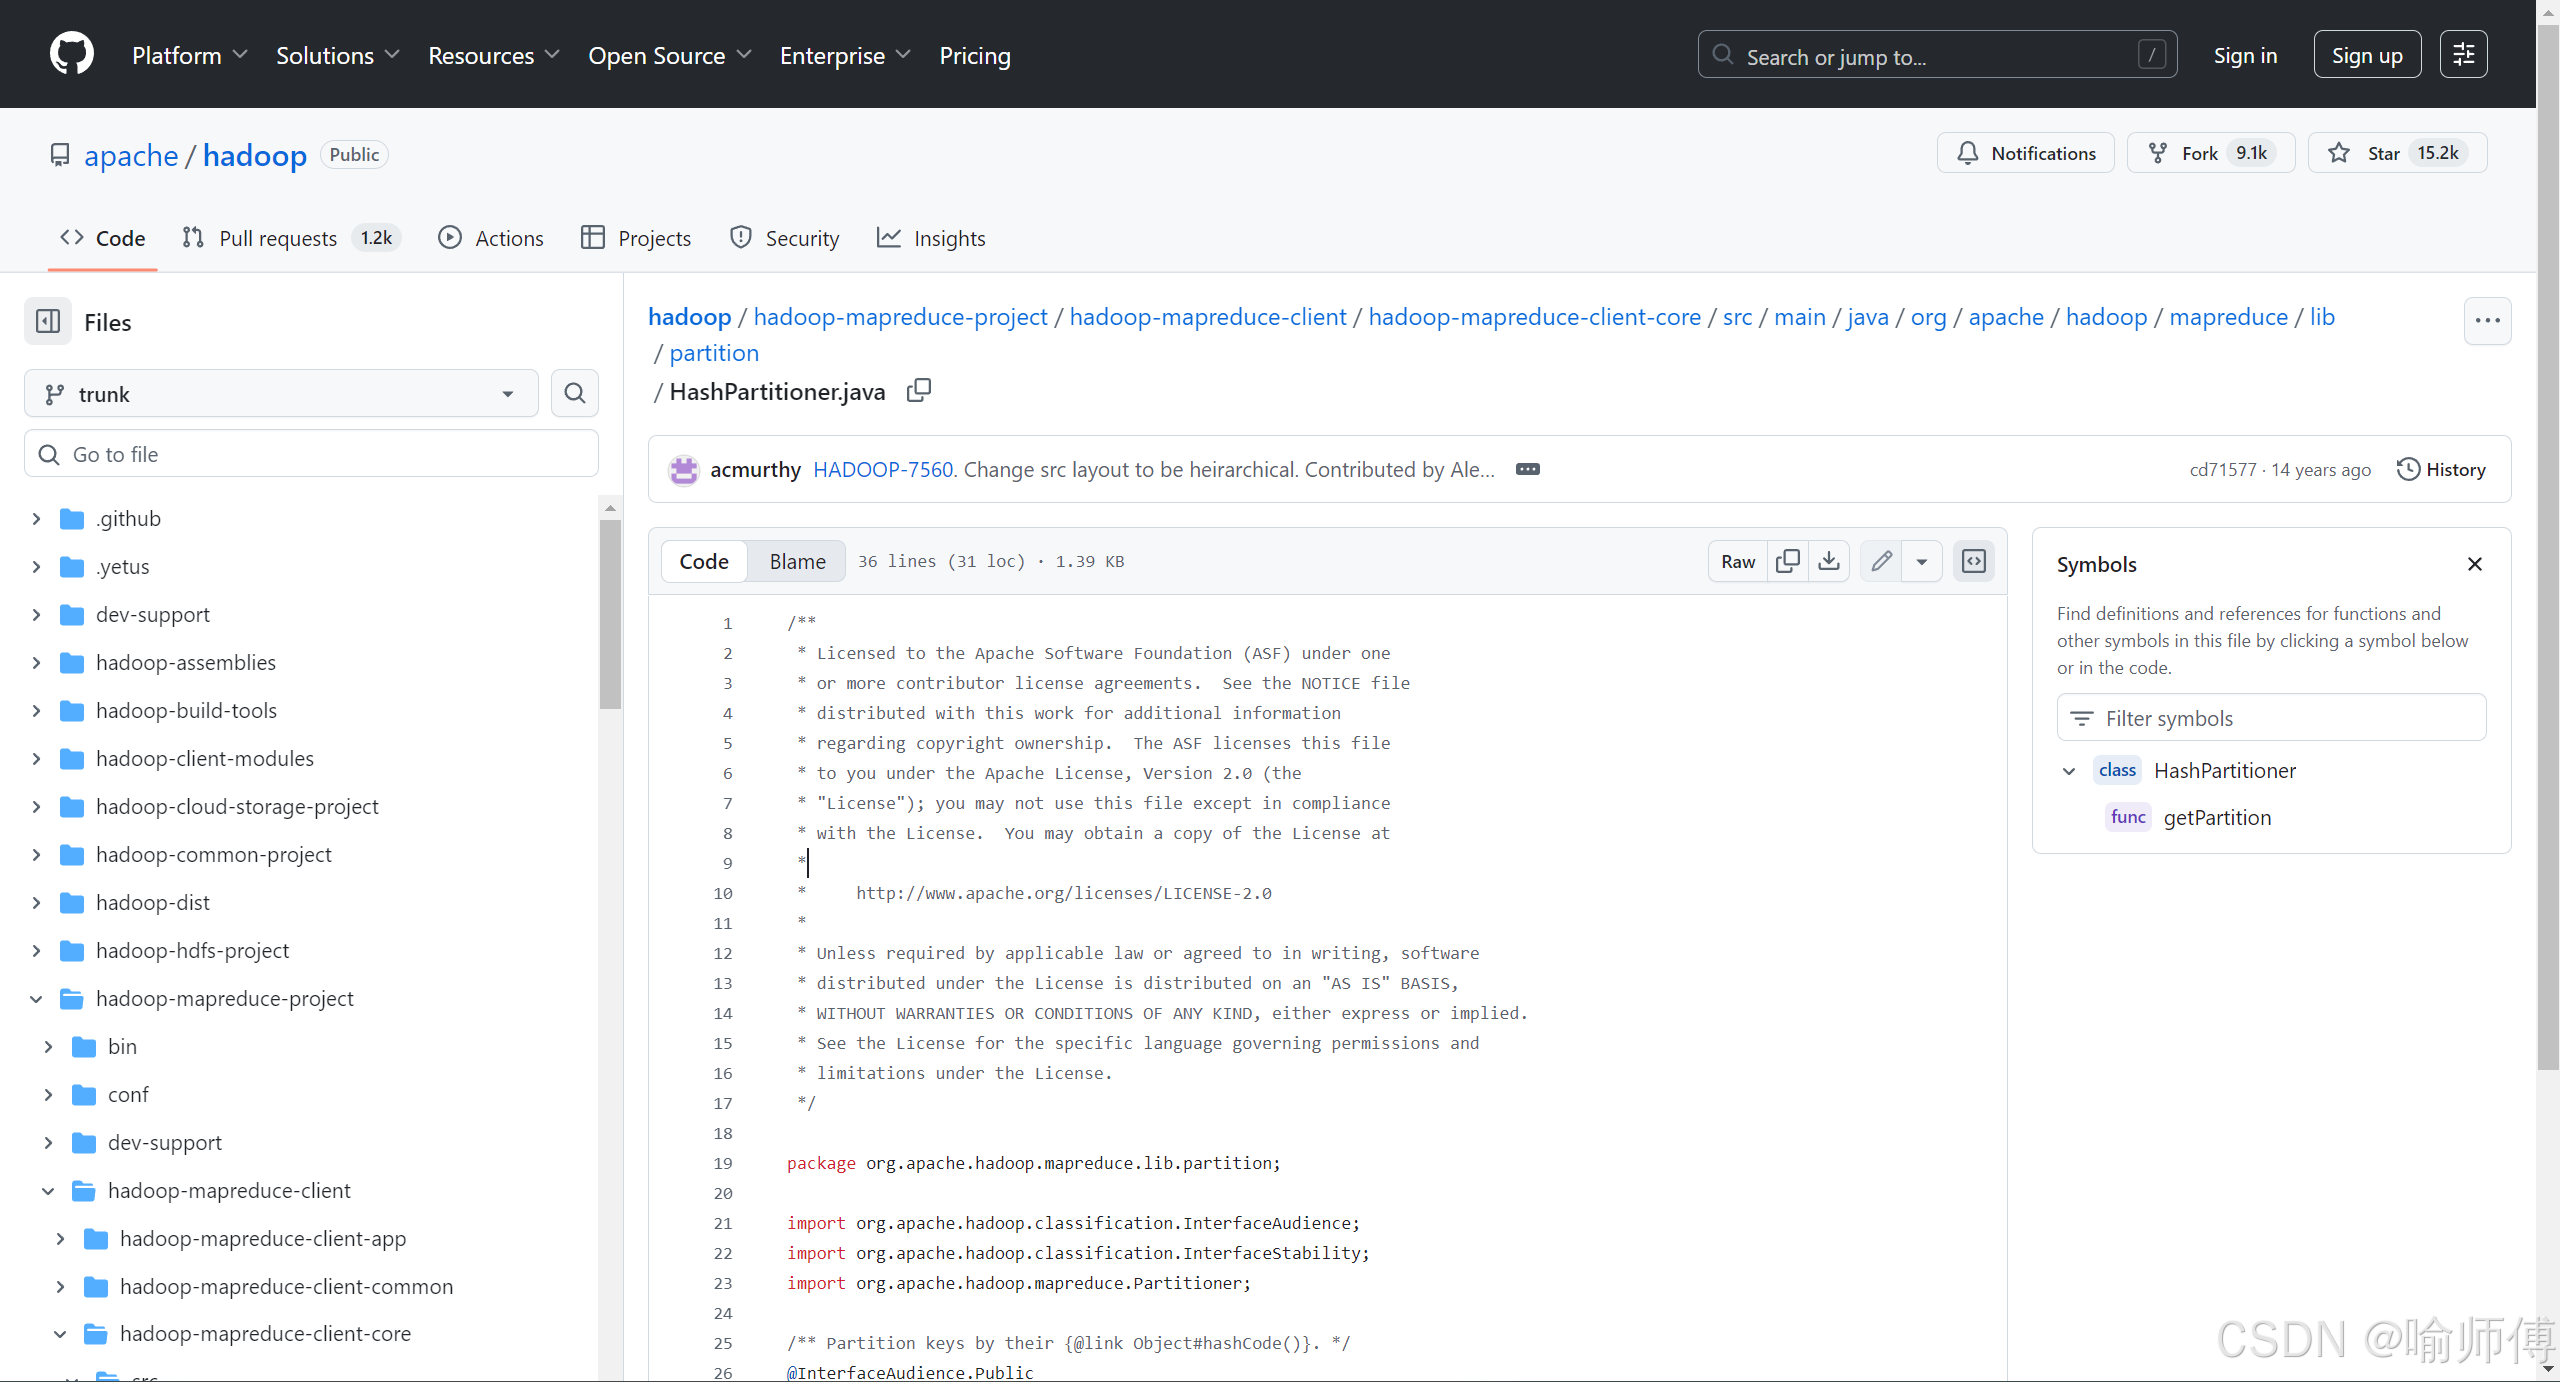Download raw file icon

click(x=1828, y=561)
